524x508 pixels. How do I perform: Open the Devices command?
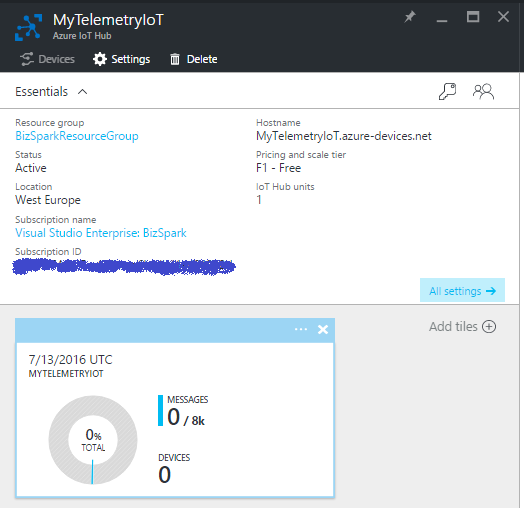tap(47, 59)
